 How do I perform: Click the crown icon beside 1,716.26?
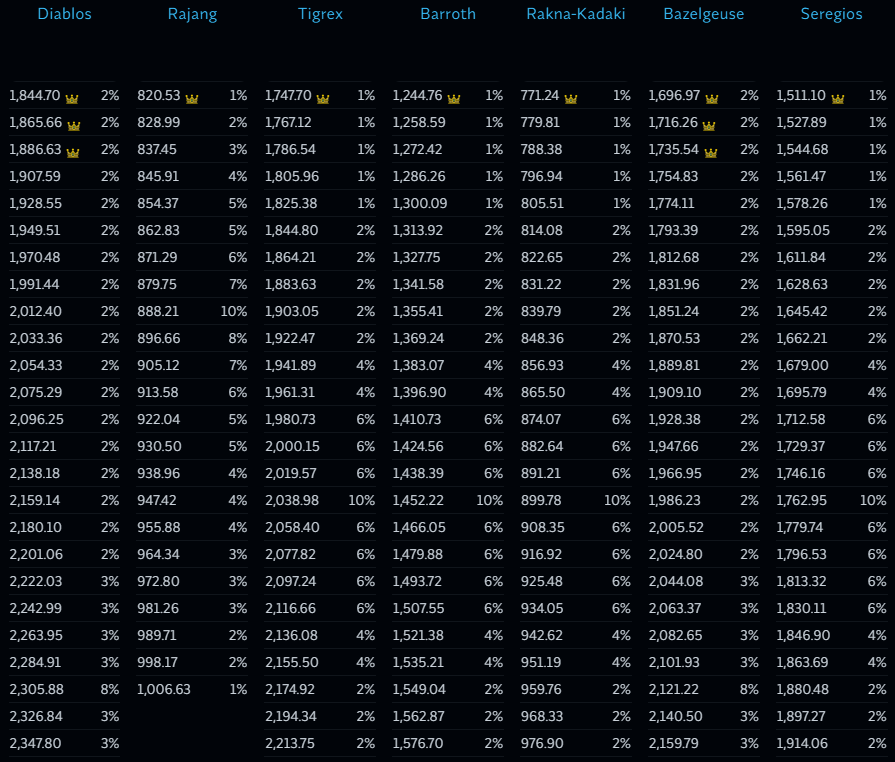pos(709,126)
